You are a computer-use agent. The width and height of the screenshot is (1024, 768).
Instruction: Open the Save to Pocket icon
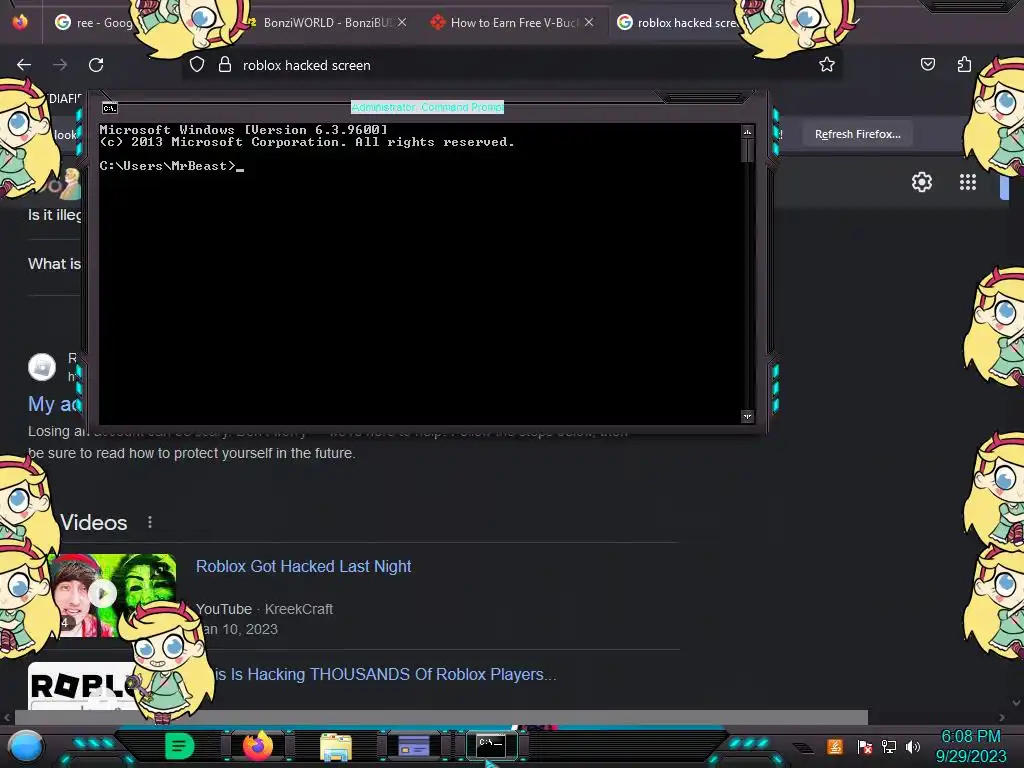927,64
